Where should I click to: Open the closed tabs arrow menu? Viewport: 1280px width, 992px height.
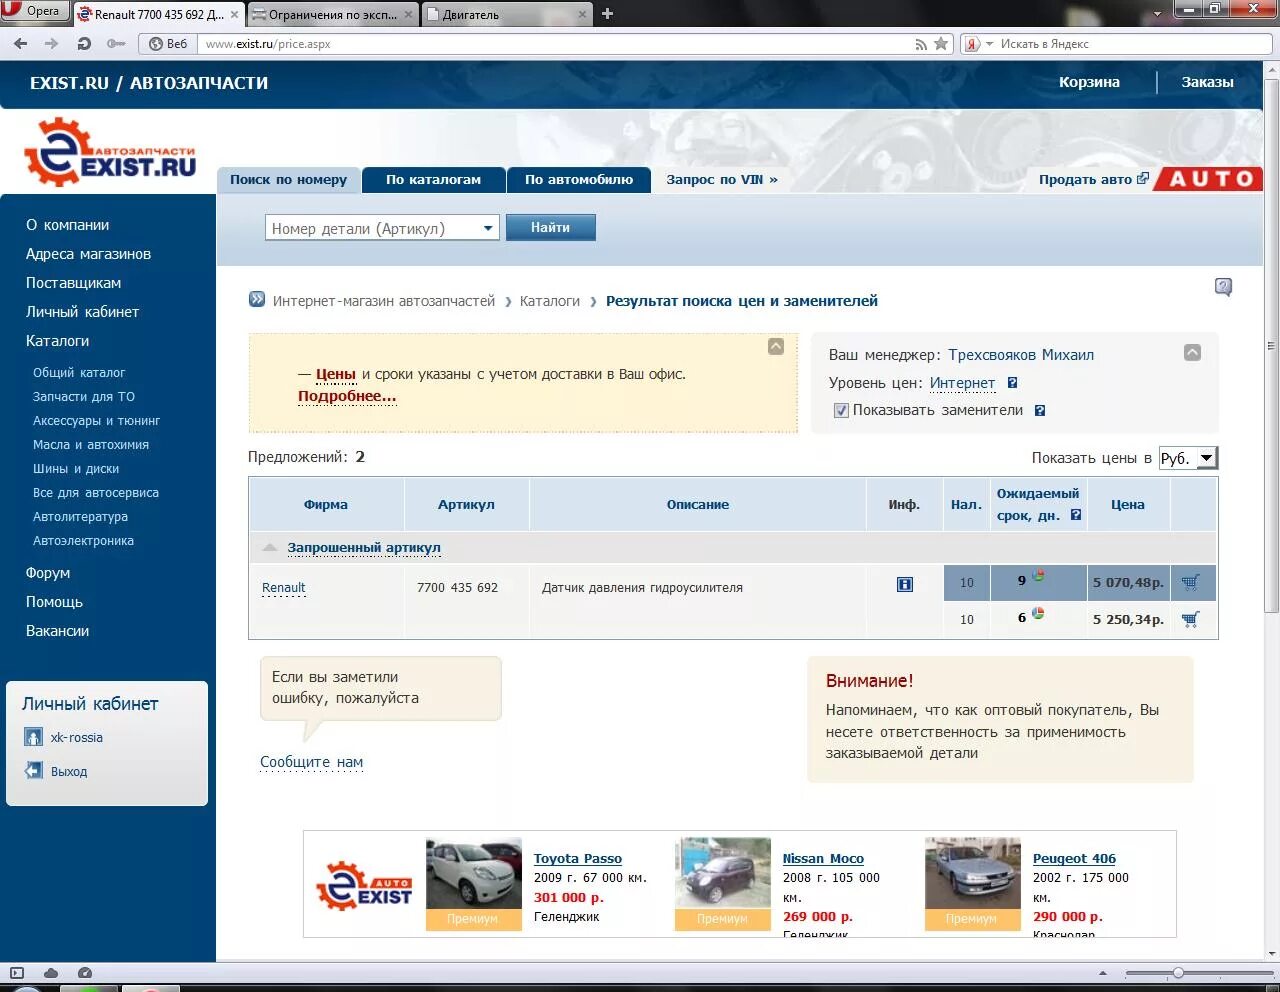[1158, 14]
